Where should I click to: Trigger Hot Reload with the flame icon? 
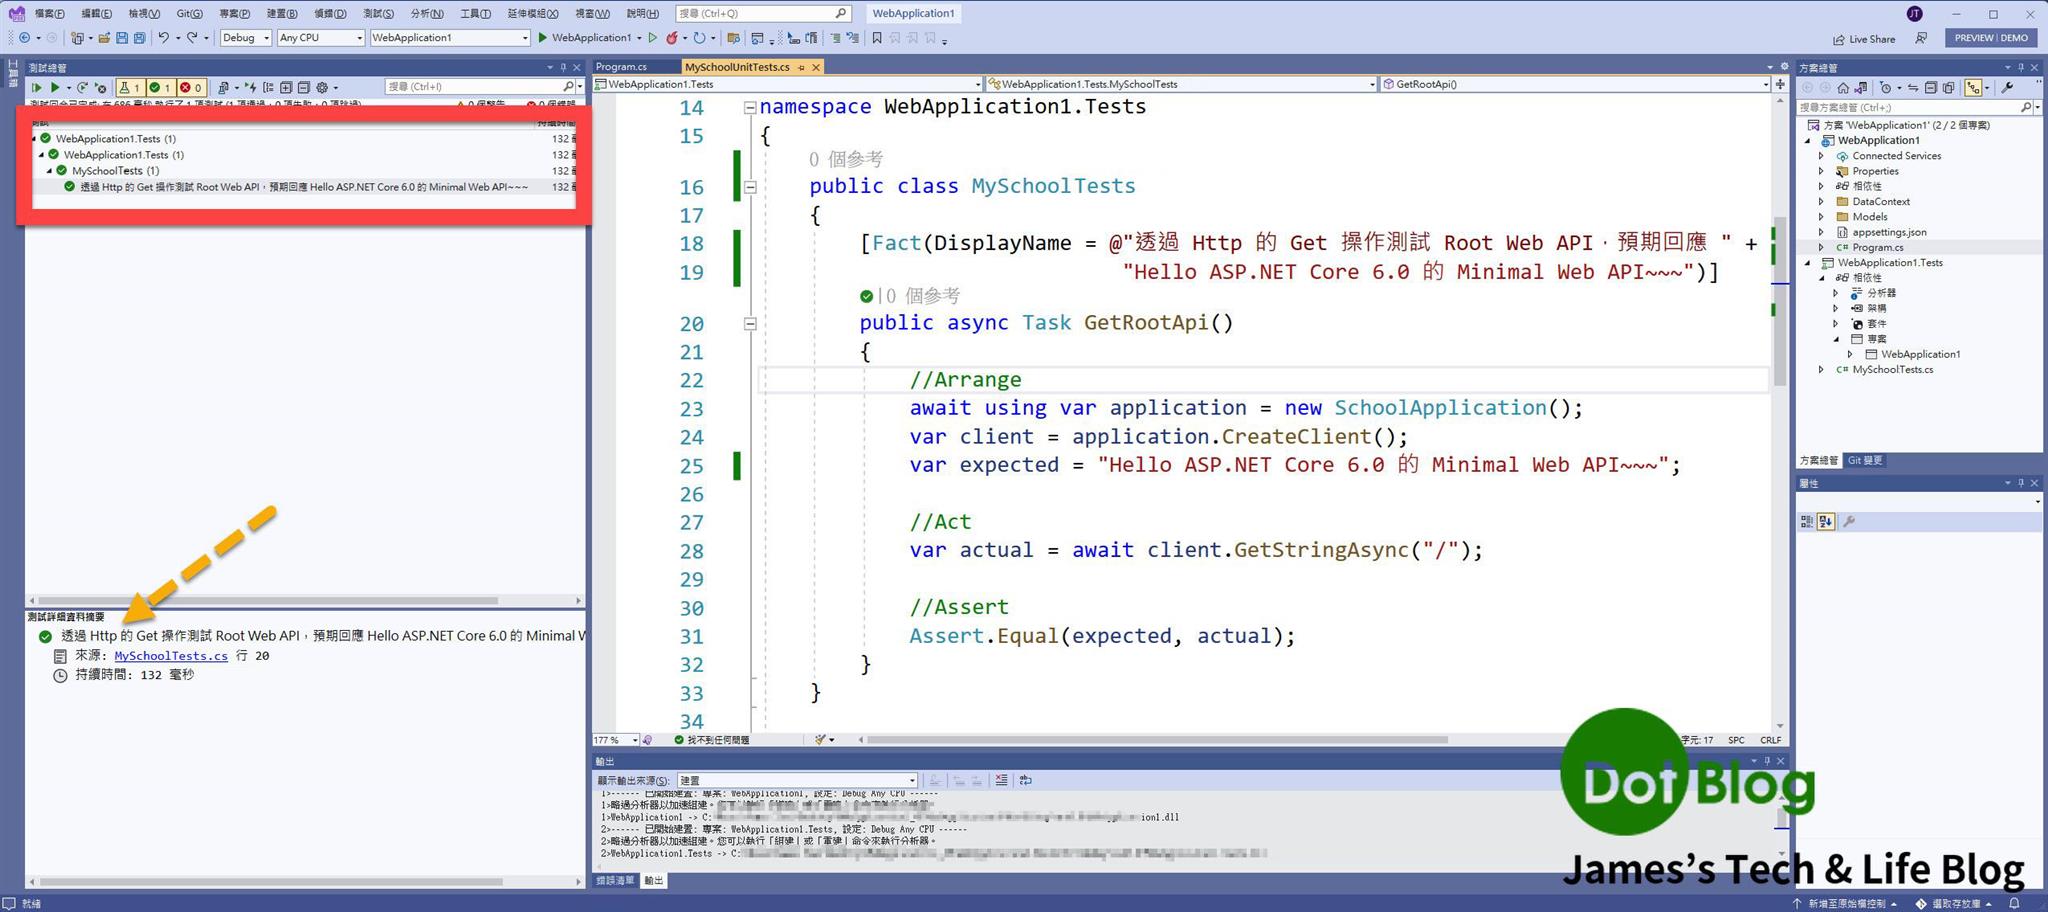tap(673, 38)
